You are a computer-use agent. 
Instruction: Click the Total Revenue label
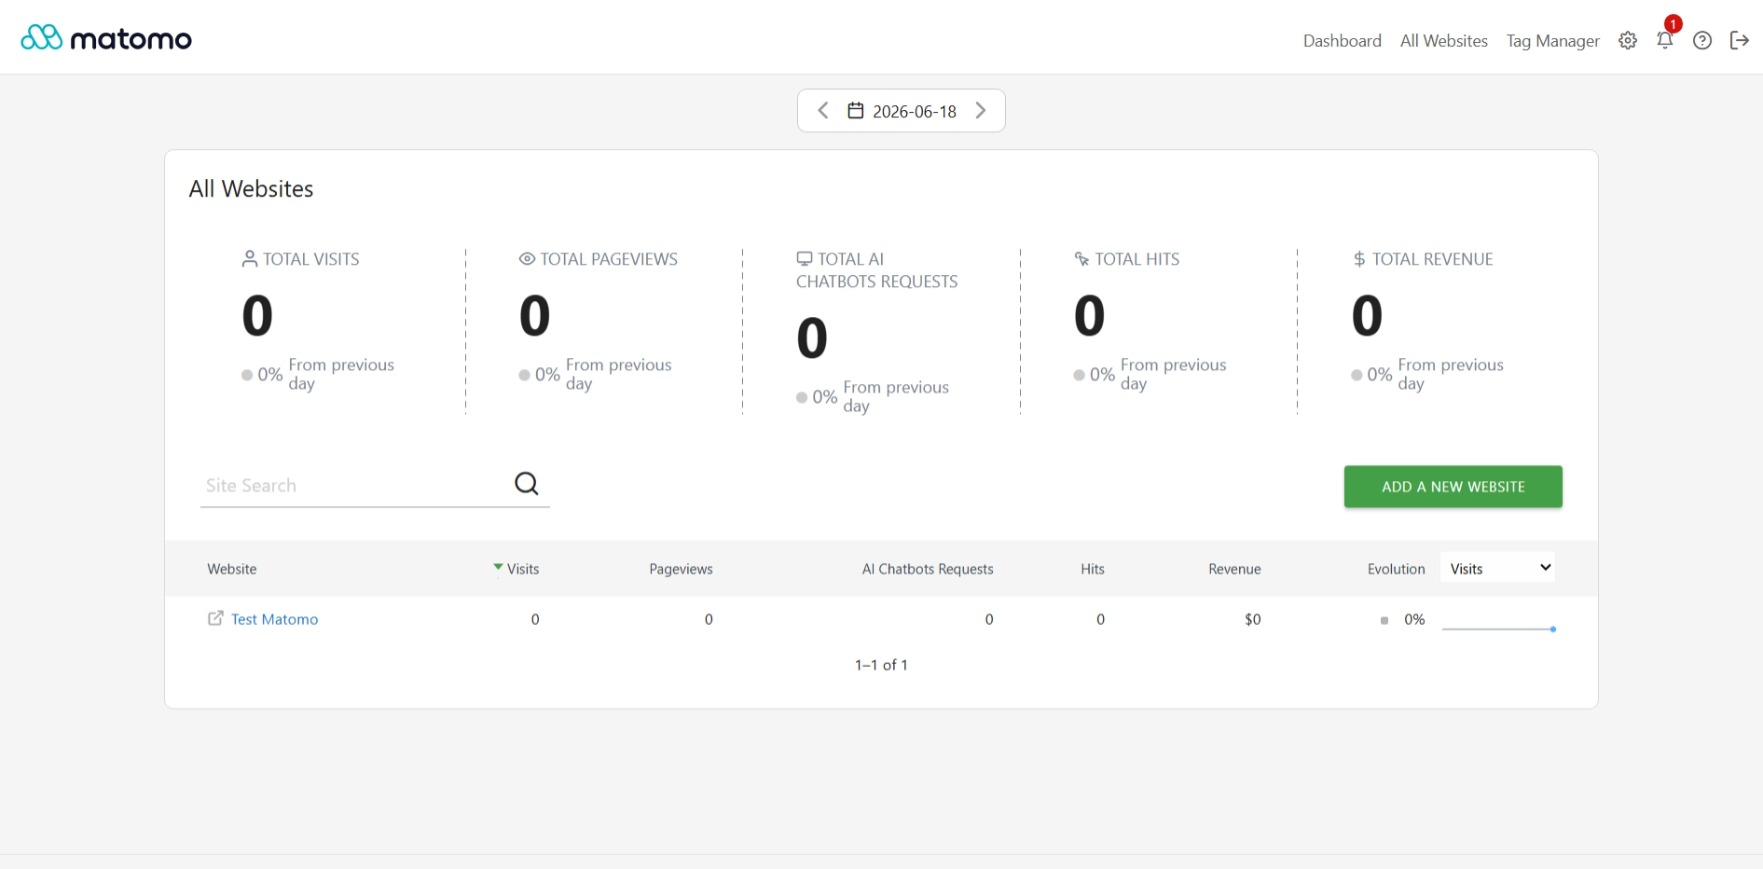[1433, 259]
